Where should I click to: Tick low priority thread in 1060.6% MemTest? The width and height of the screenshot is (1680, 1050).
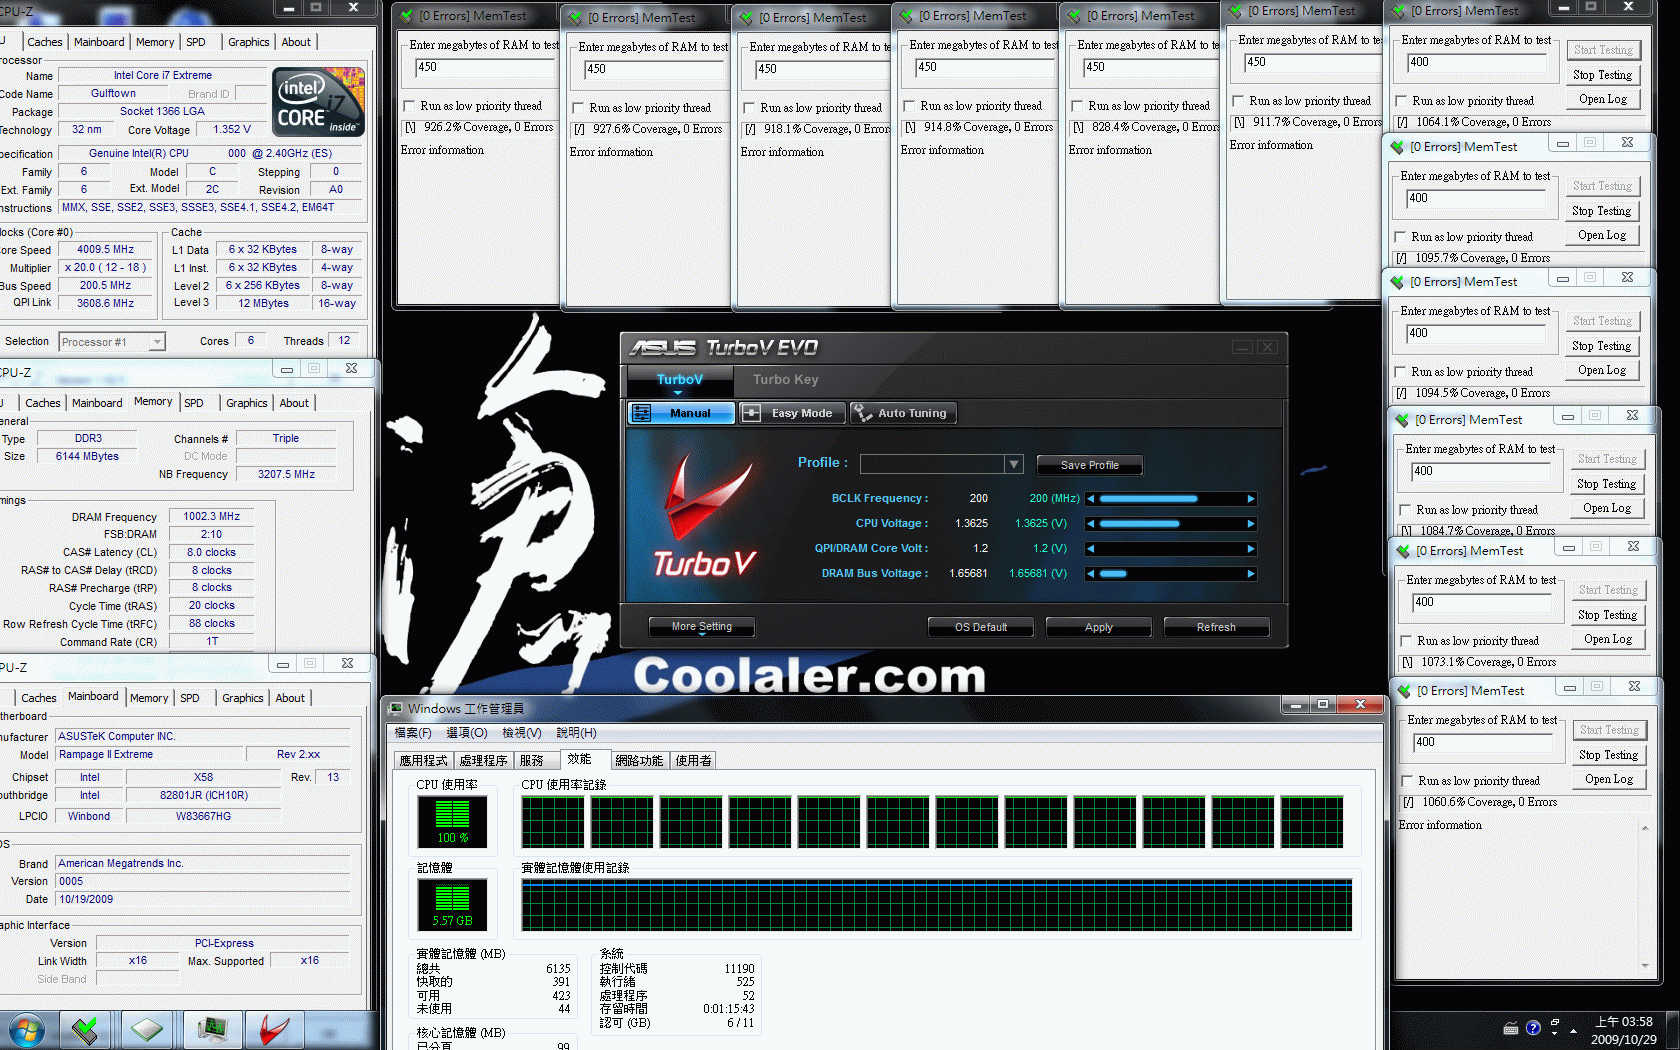(1407, 781)
